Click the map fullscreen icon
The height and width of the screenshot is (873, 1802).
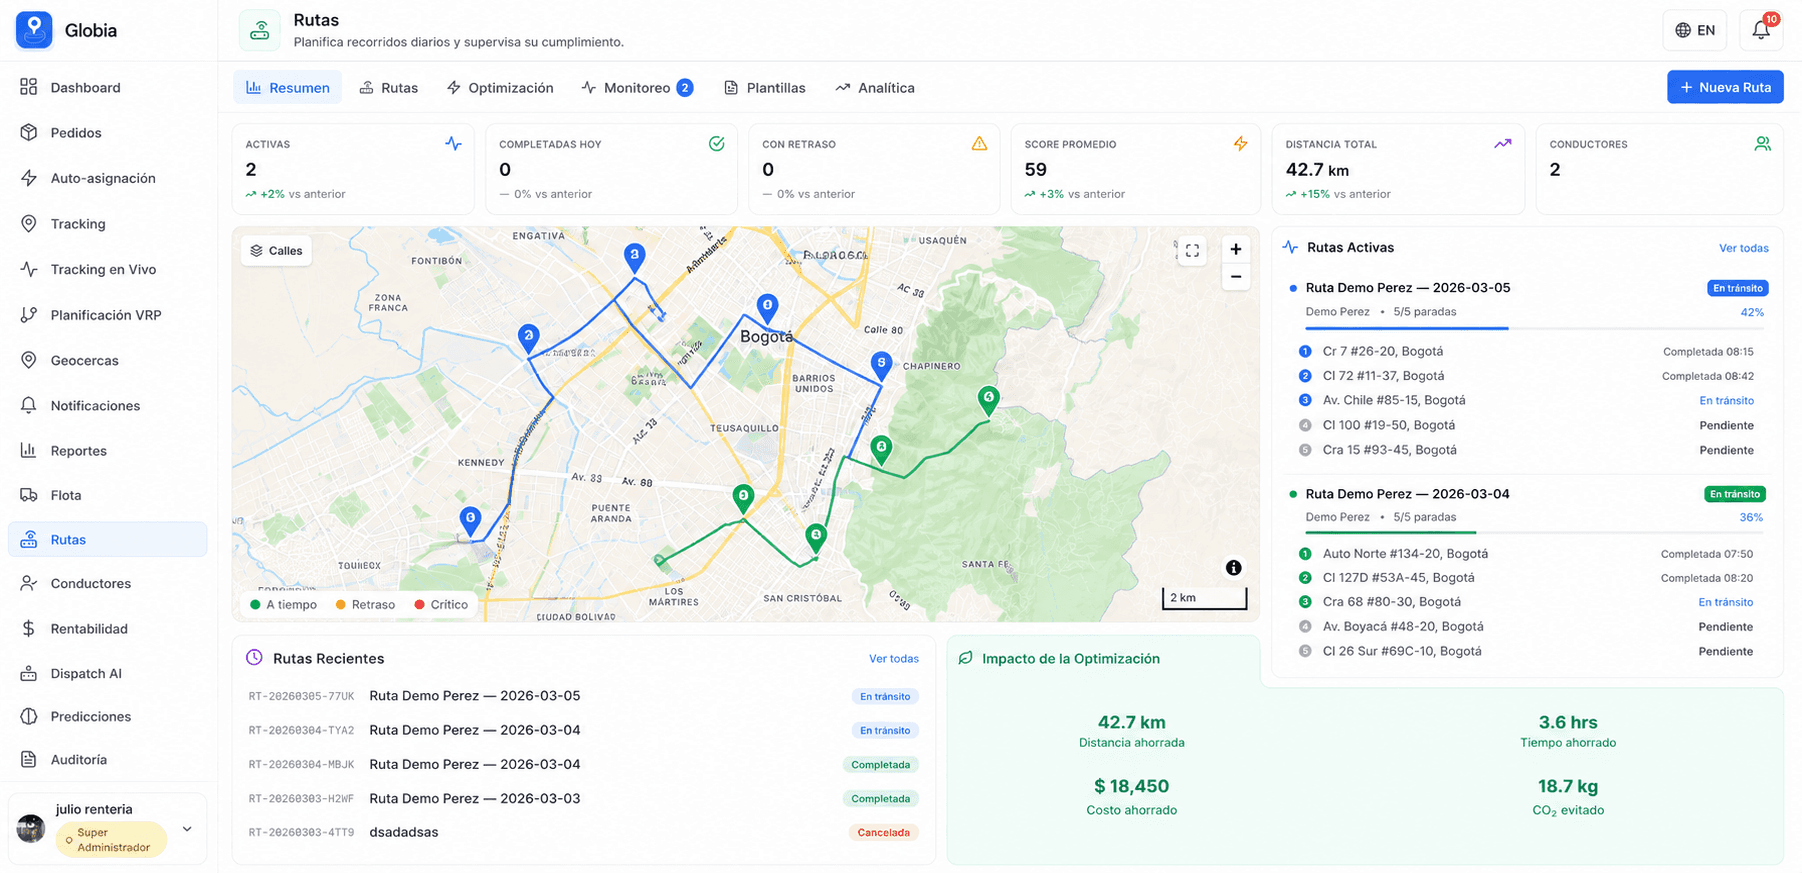(1192, 251)
